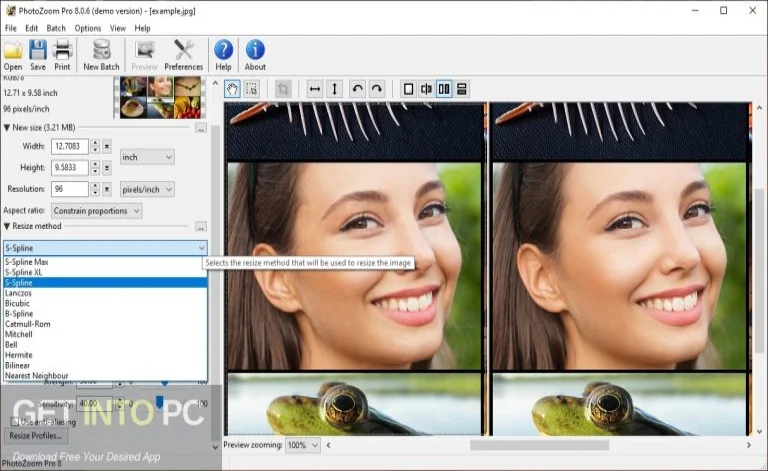This screenshot has width=768, height=471.
Task: Click the greyed crop tool icon
Action: tap(283, 89)
